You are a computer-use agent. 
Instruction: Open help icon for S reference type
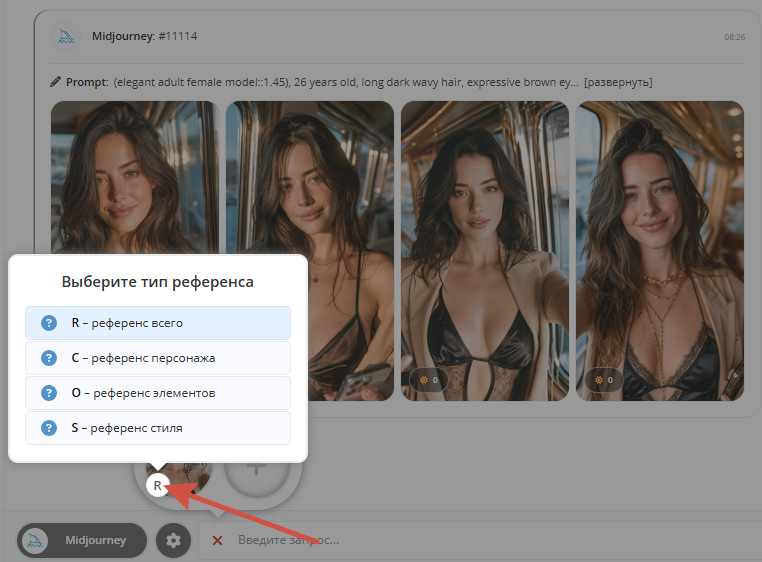point(49,428)
